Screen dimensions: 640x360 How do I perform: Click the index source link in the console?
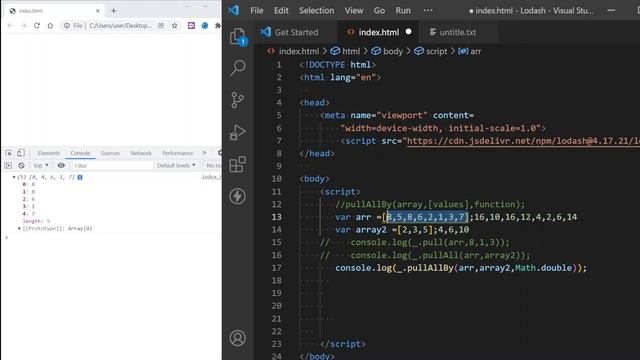click(211, 177)
